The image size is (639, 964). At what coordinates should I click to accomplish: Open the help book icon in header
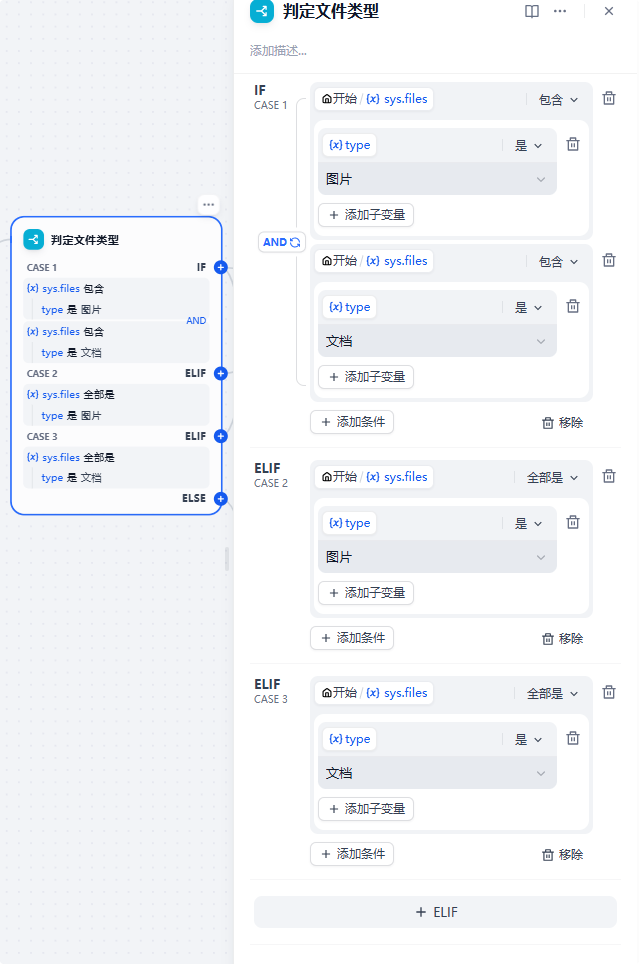532,11
